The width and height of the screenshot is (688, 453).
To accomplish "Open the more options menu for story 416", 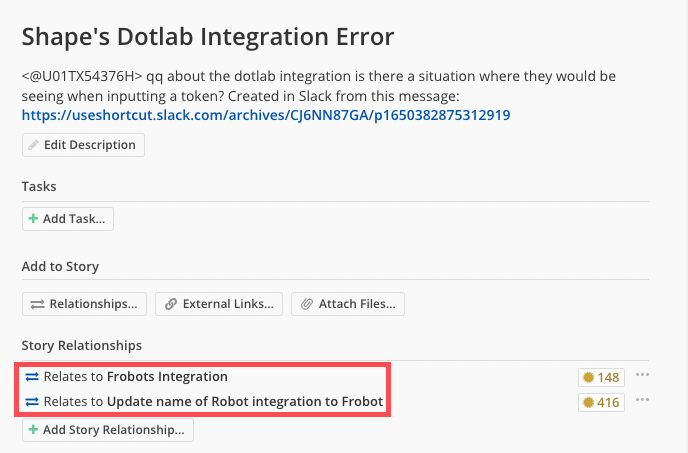I will pyautogui.click(x=642, y=400).
